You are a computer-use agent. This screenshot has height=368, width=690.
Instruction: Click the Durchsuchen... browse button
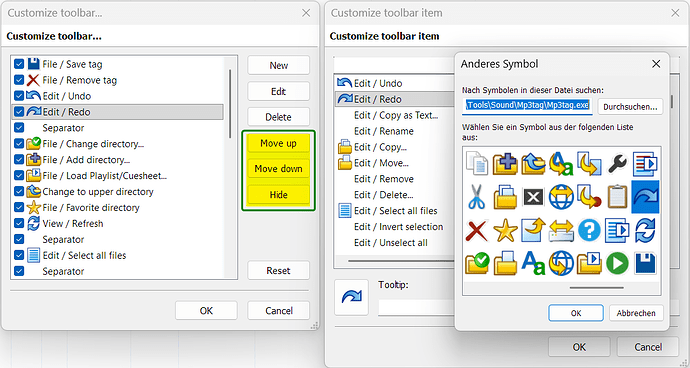click(630, 107)
